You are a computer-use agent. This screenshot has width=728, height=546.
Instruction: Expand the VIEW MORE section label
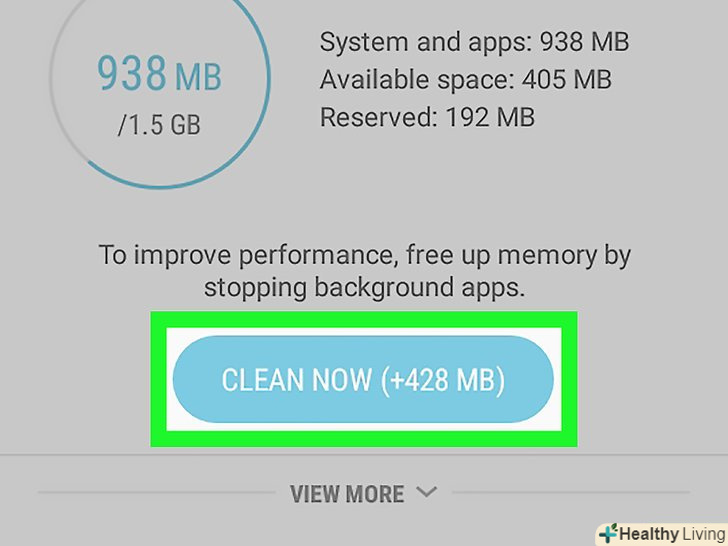(347, 494)
